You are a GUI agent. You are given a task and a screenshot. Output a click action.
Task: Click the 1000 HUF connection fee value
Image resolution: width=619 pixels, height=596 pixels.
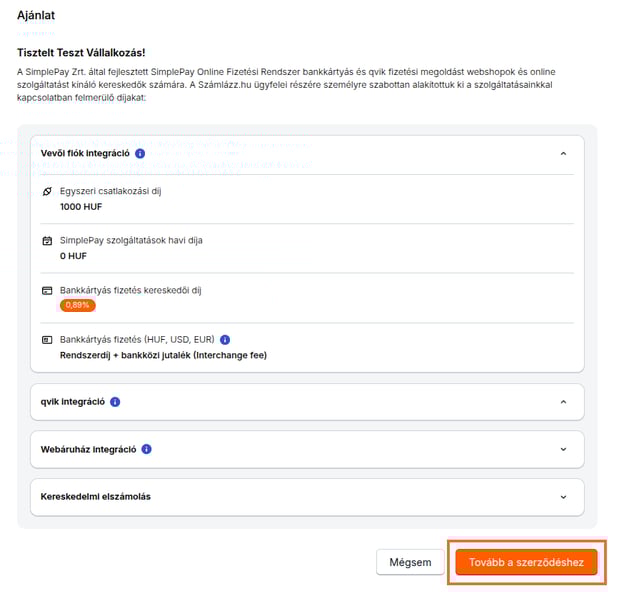click(81, 207)
